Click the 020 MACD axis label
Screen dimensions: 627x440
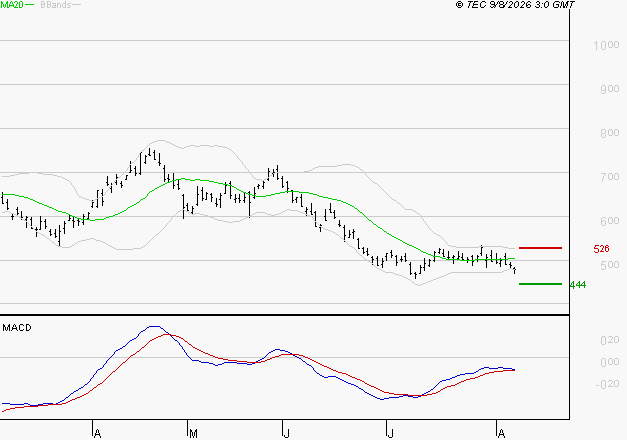pos(610,340)
